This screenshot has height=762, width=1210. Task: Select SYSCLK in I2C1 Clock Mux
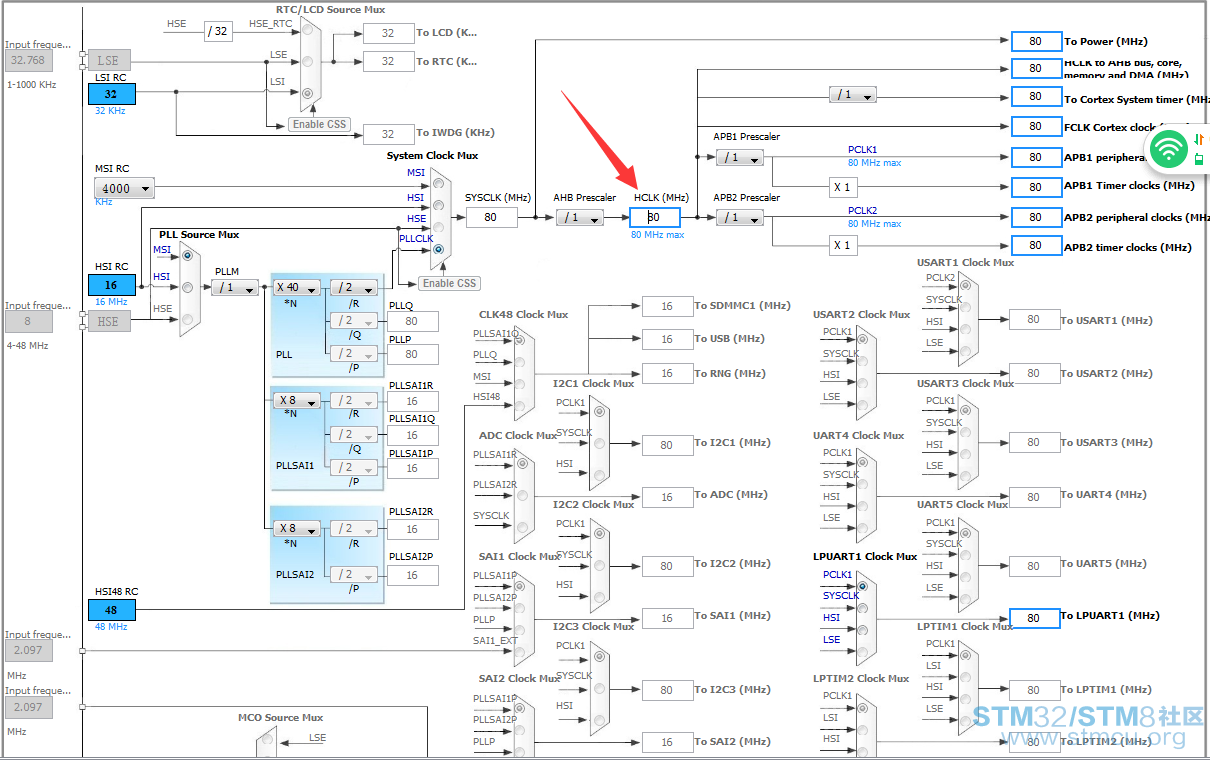click(x=598, y=442)
